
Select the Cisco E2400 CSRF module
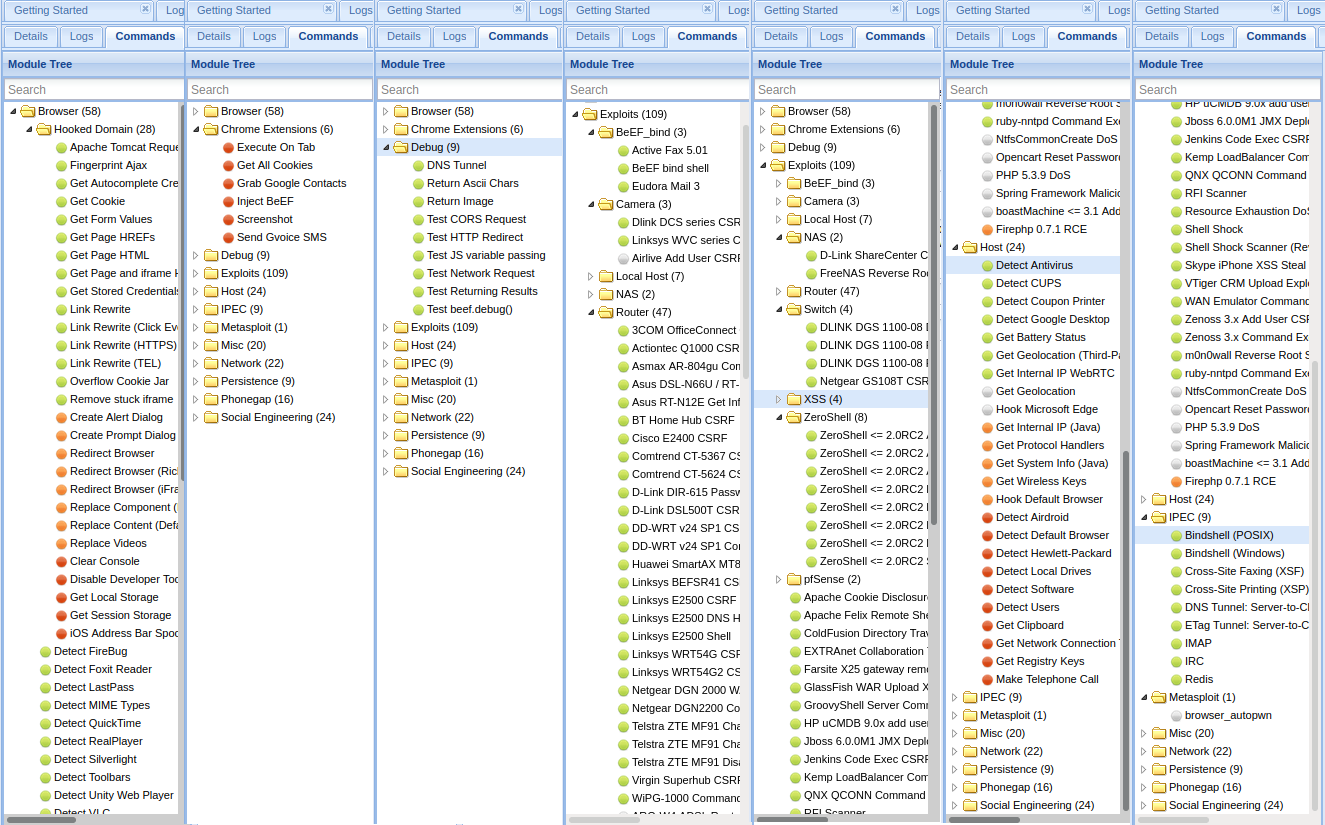(x=679, y=438)
